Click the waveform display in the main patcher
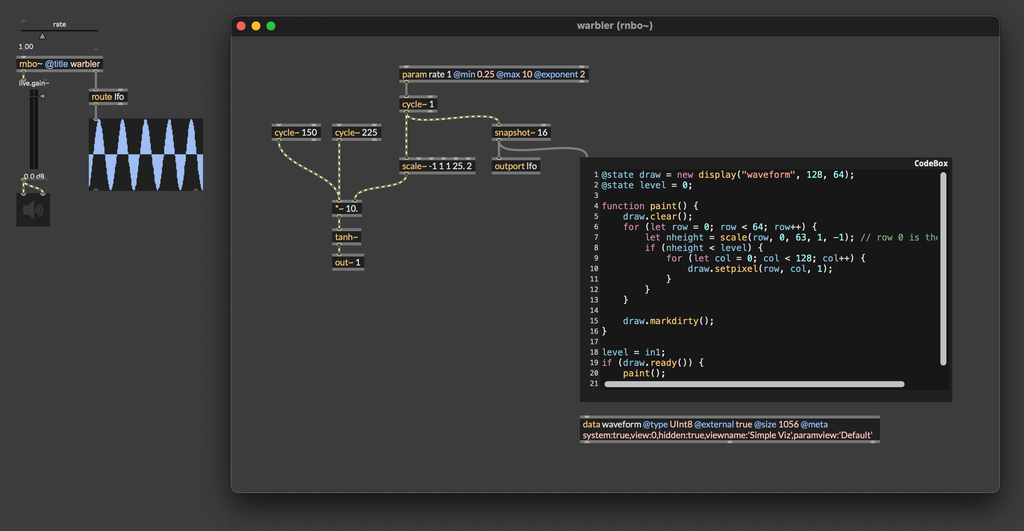 tap(145, 155)
